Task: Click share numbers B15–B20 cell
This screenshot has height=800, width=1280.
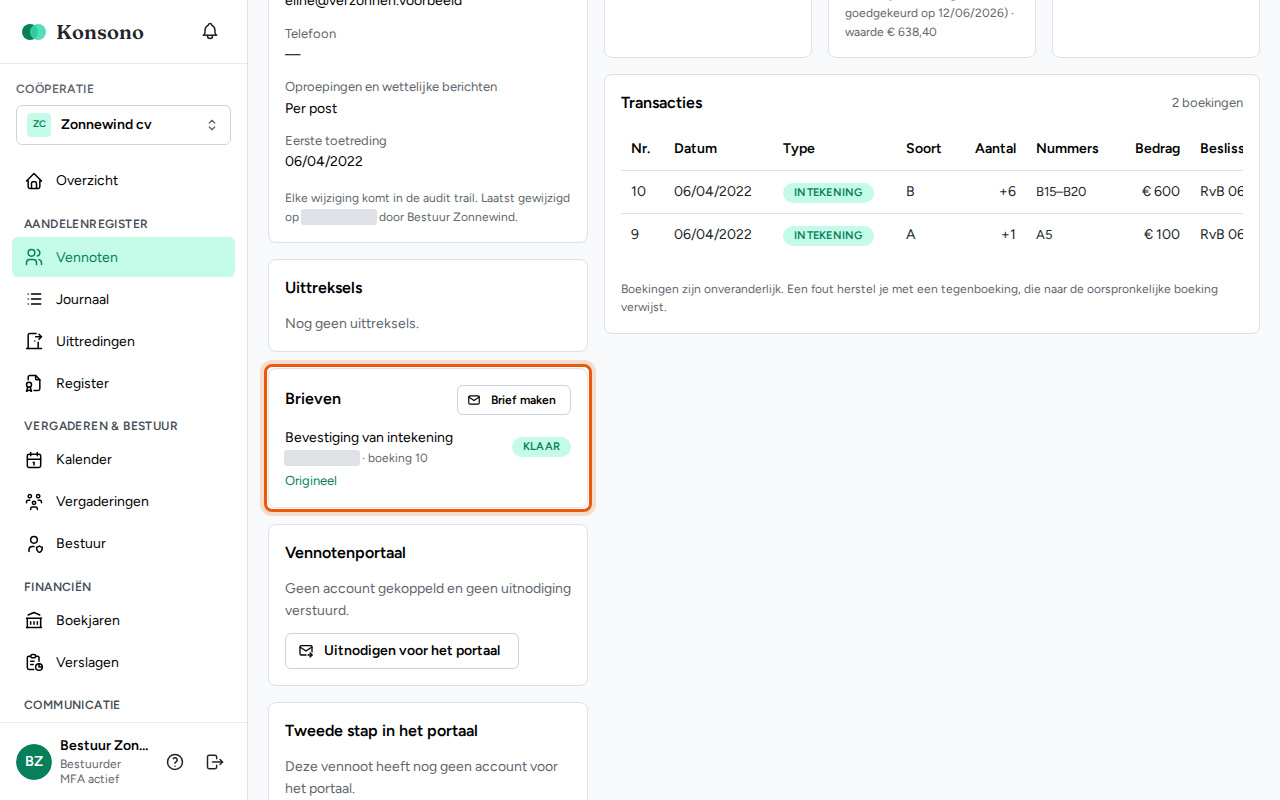Action: (x=1061, y=192)
